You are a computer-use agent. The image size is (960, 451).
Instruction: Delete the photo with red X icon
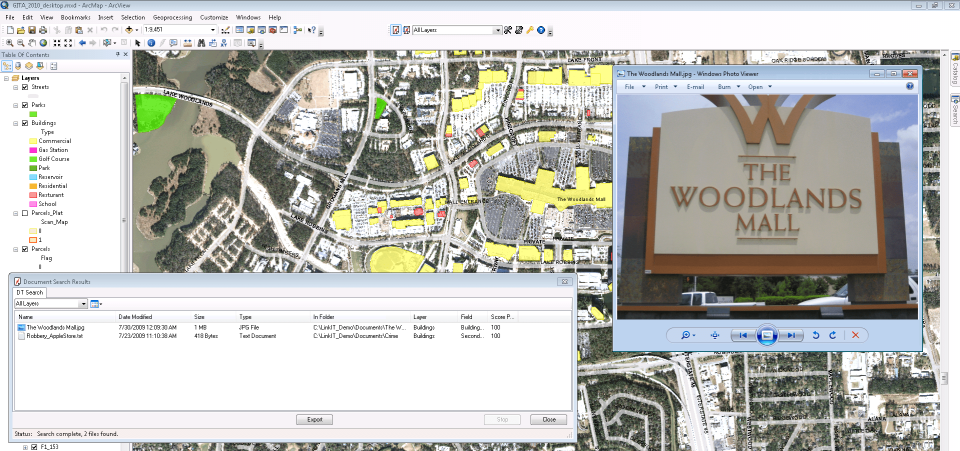(x=855, y=335)
